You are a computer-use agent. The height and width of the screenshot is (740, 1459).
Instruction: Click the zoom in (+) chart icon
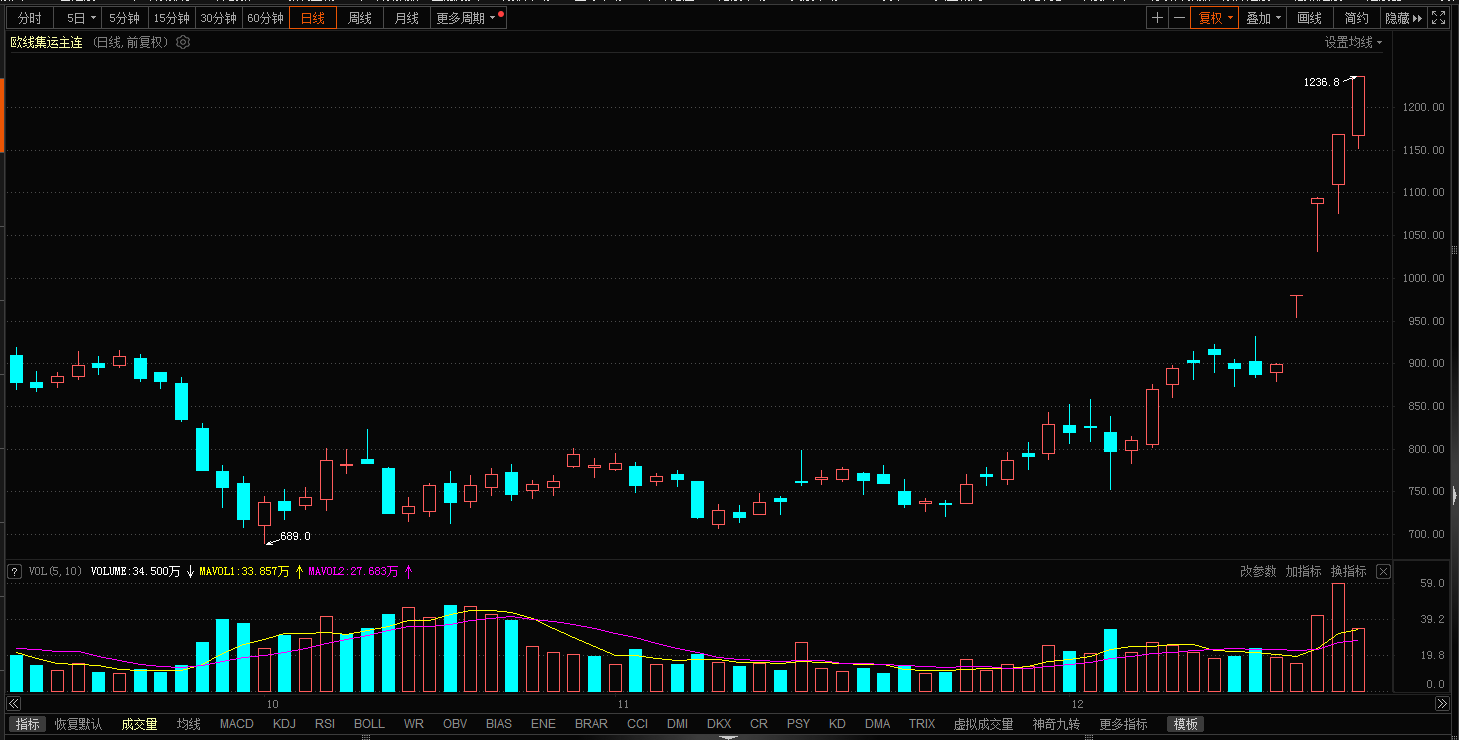(1157, 17)
